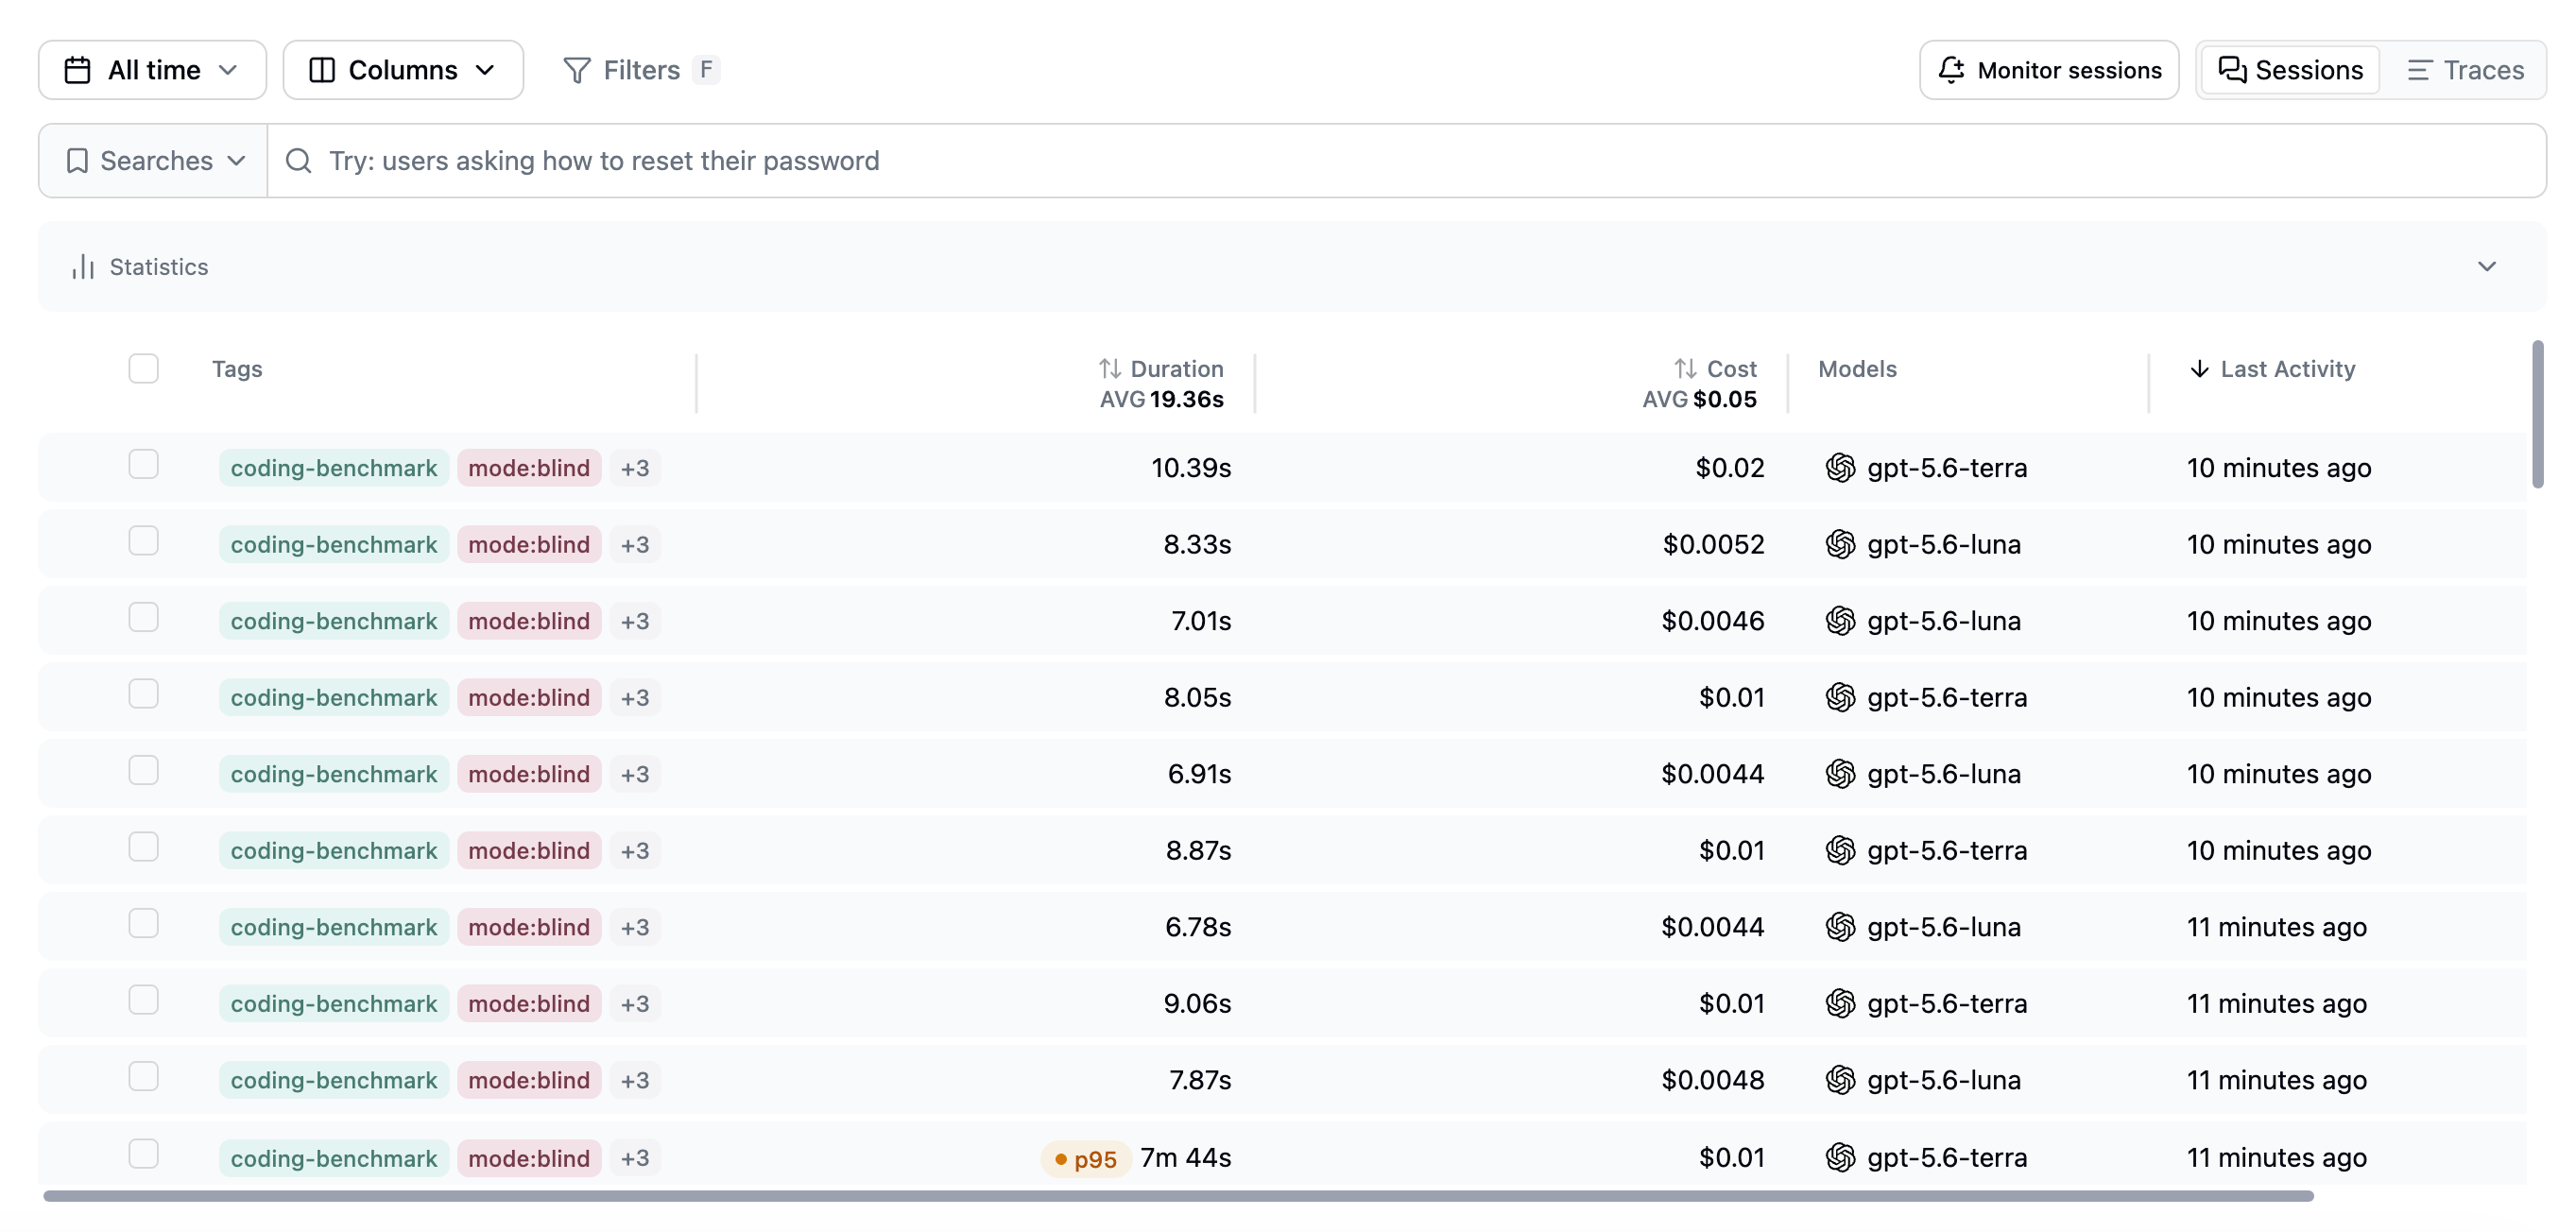This screenshot has width=2576, height=1232.
Task: Switch to the Sessions tab
Action: pyautogui.click(x=2290, y=70)
